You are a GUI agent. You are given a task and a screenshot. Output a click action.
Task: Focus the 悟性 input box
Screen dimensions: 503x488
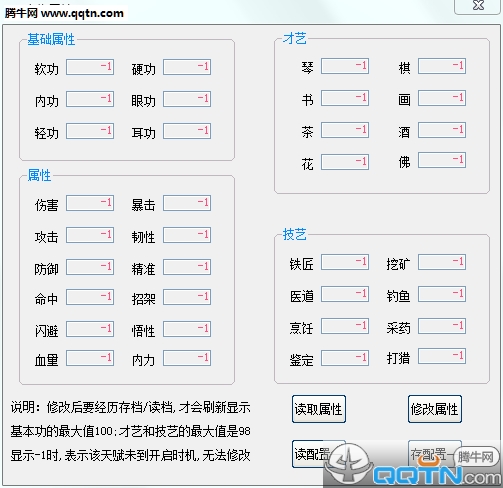coord(187,329)
